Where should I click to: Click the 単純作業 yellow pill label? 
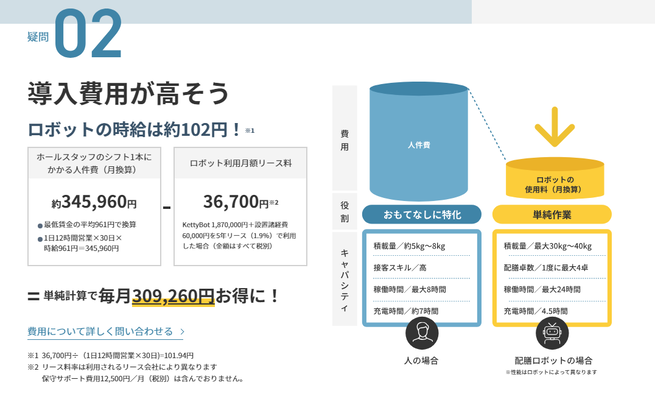[552, 214]
